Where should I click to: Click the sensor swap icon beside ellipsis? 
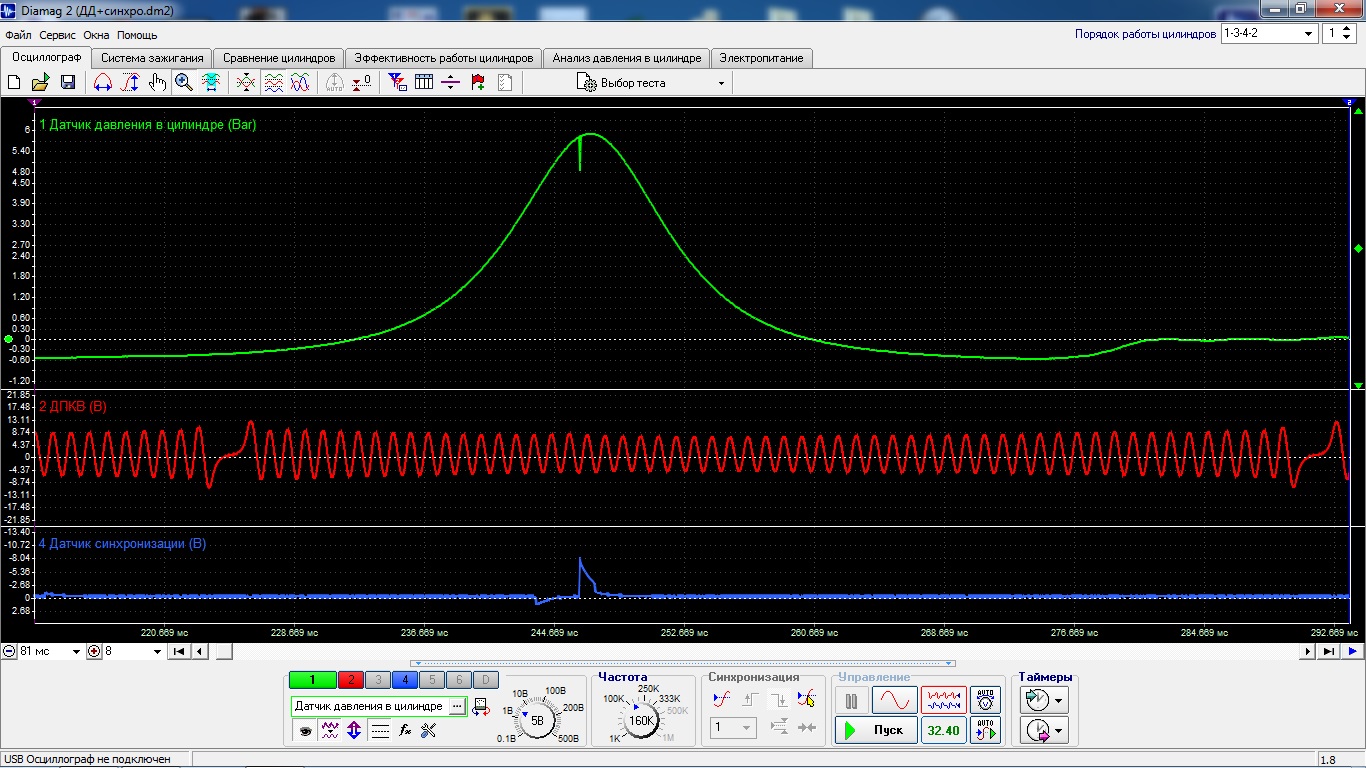(481, 706)
